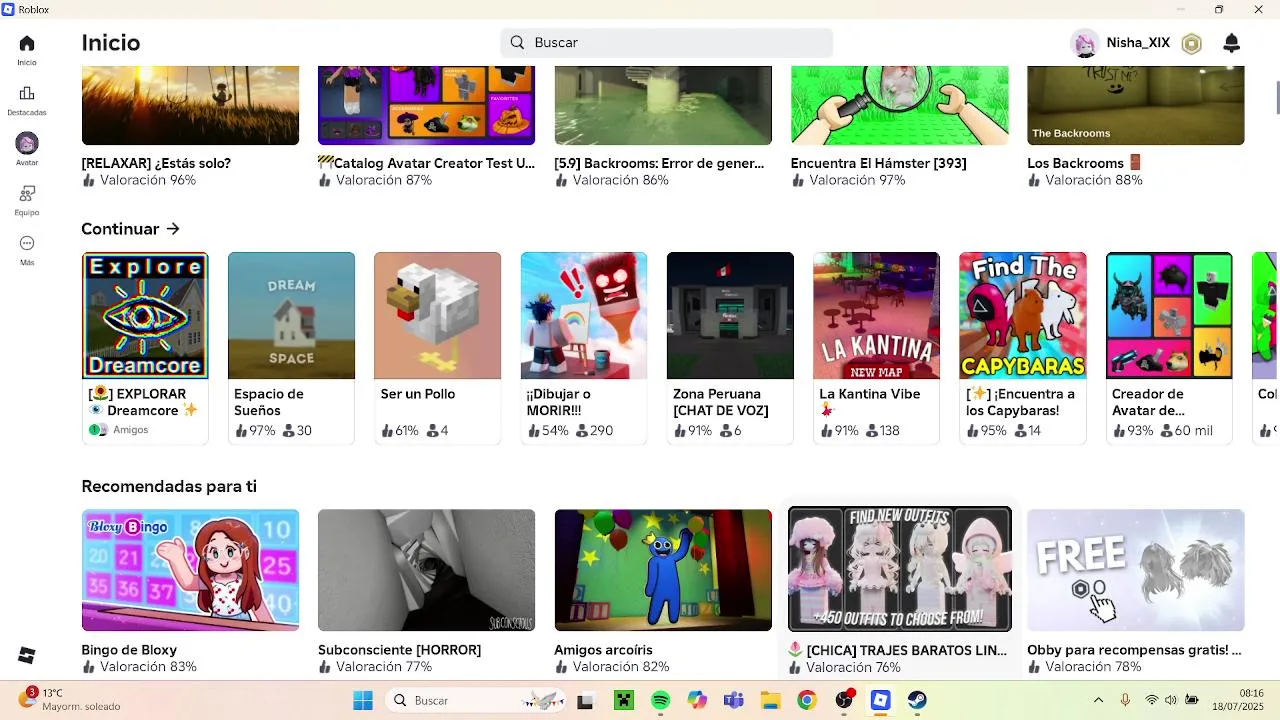1280x720 pixels.
Task: Open Minecraft from the taskbar
Action: [x=624, y=701]
